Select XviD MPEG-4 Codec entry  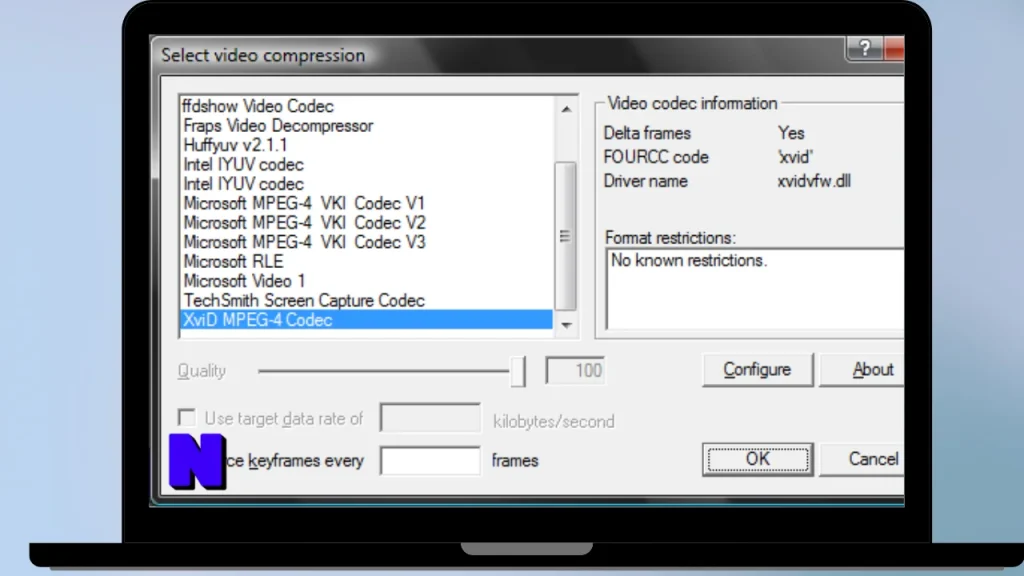[366, 320]
